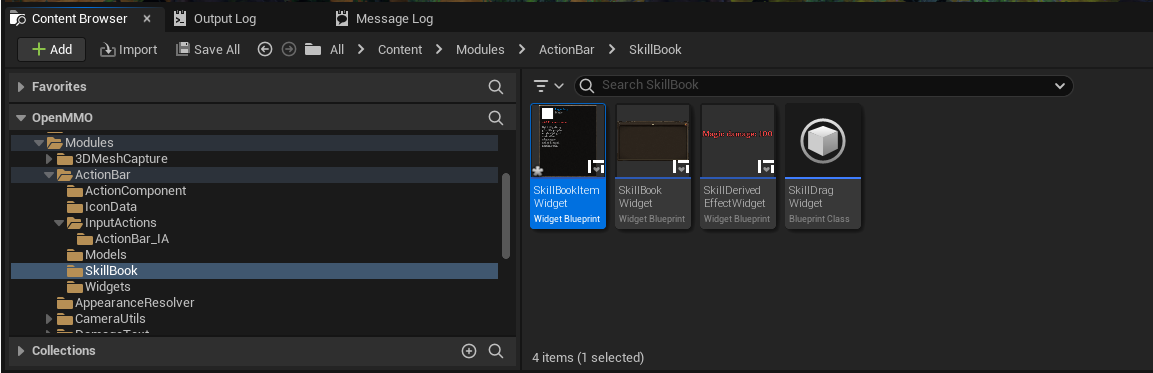Open the chevron after ActionBar breadcrumb
This screenshot has width=1153, height=373.
click(x=611, y=49)
